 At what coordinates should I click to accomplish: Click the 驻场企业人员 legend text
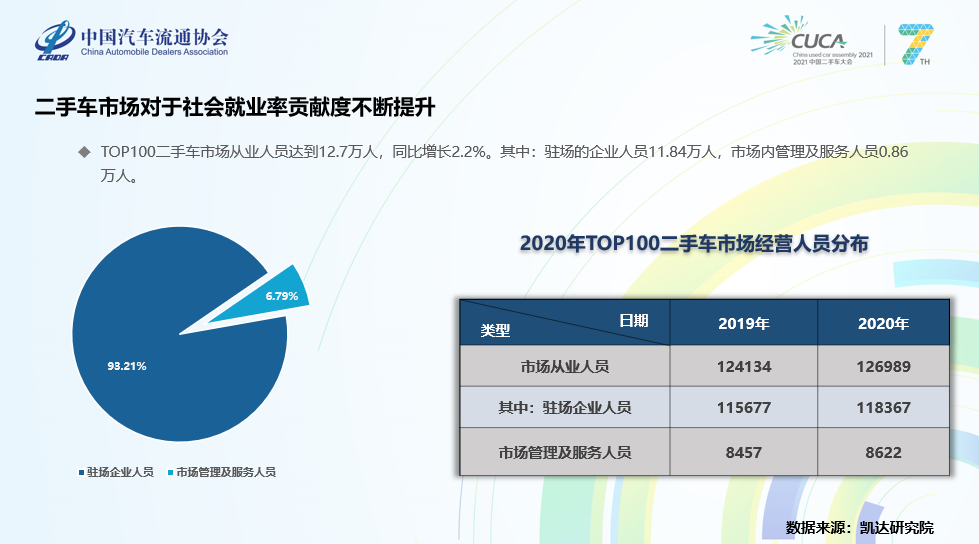[x=121, y=472]
